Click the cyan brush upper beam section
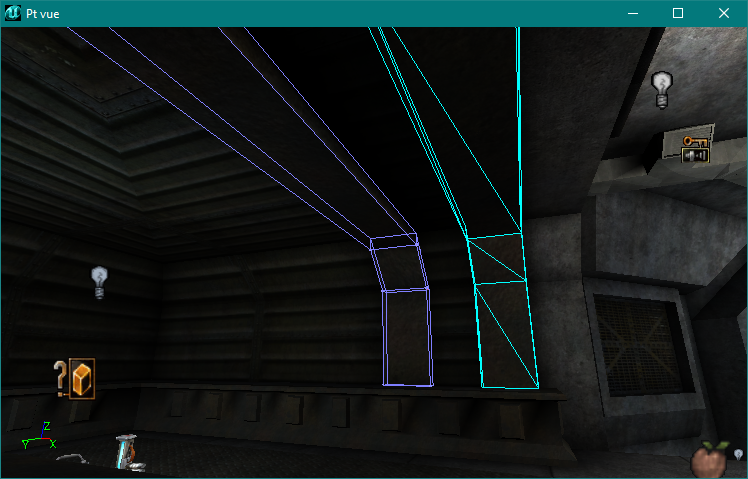The width and height of the screenshot is (748, 479). click(470, 130)
